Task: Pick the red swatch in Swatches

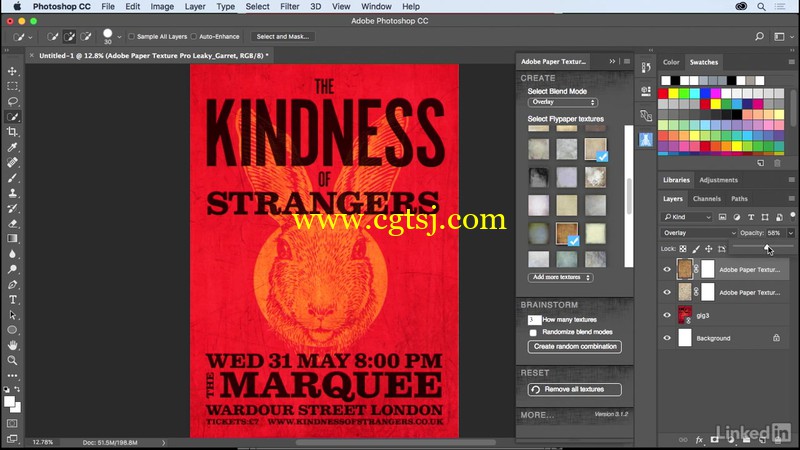Action: 663,93
